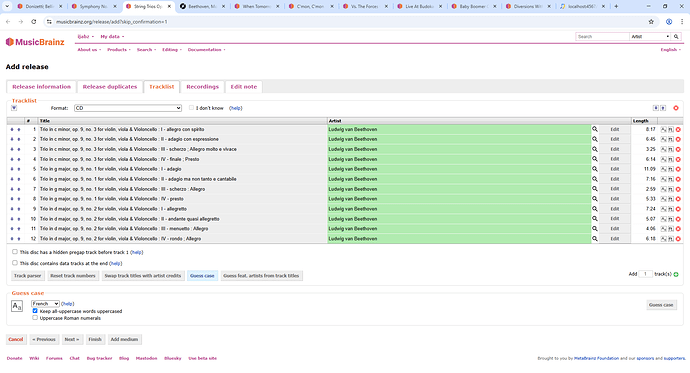Open the Editing dropdown menu

[x=172, y=50]
